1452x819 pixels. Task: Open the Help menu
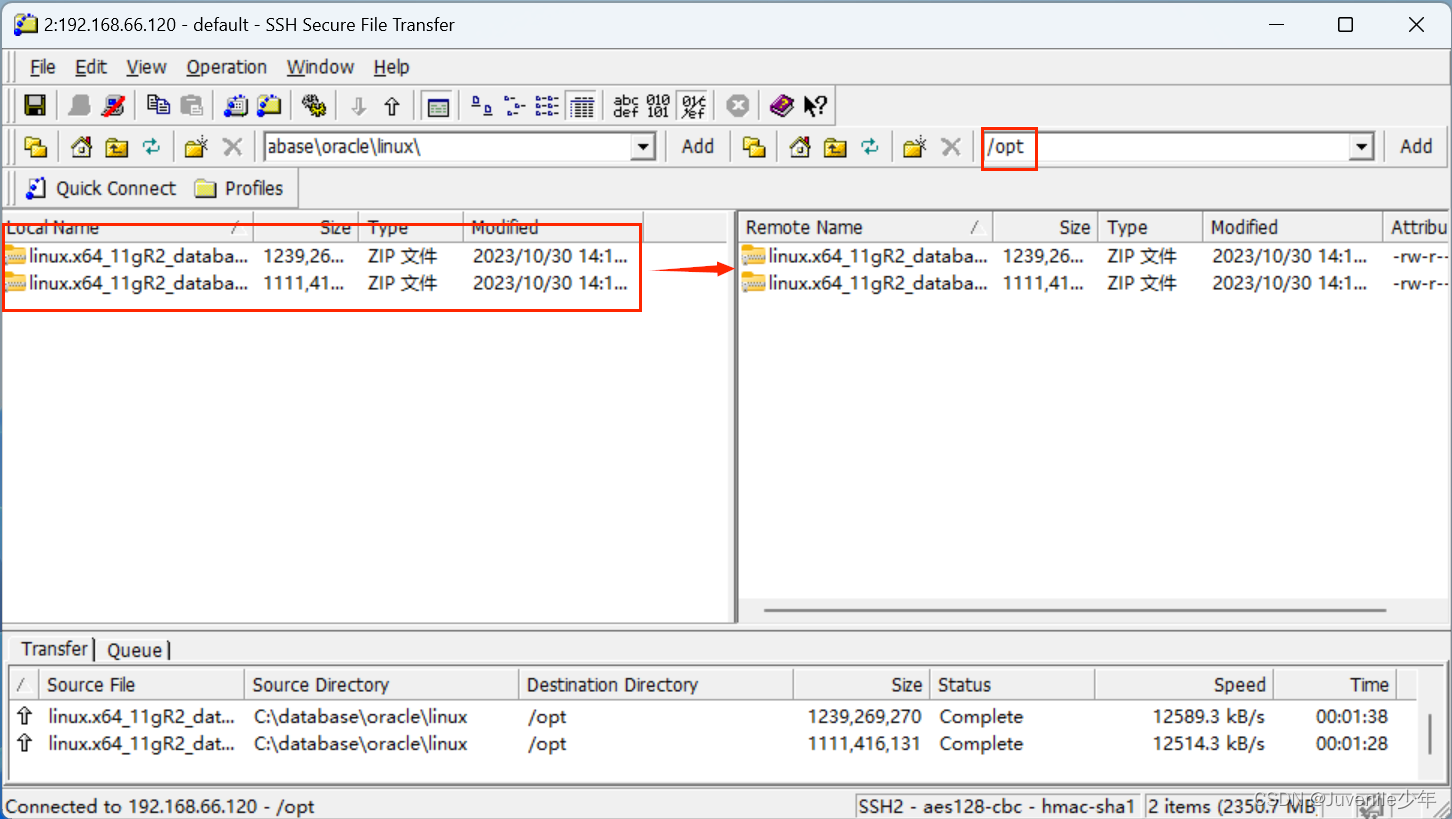tap(391, 67)
